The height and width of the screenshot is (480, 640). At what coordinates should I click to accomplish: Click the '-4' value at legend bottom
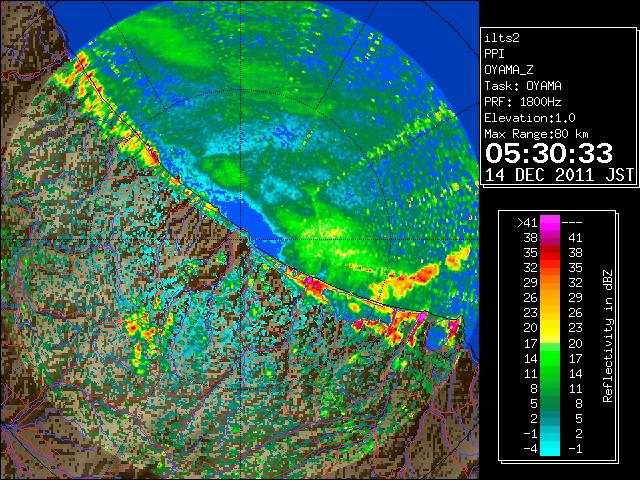[x=530, y=449]
